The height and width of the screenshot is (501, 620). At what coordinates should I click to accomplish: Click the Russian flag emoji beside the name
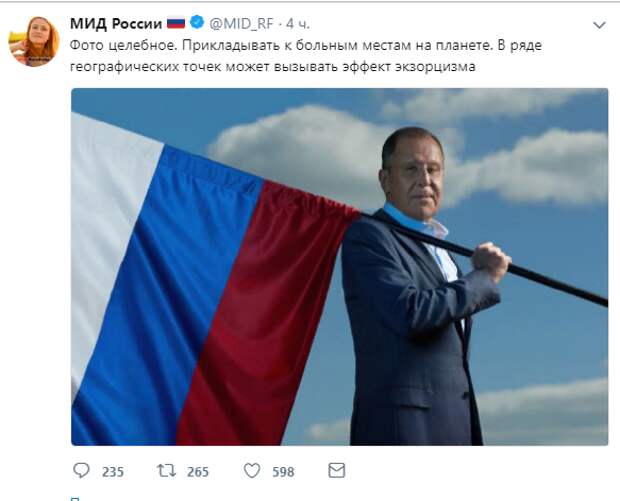(176, 23)
